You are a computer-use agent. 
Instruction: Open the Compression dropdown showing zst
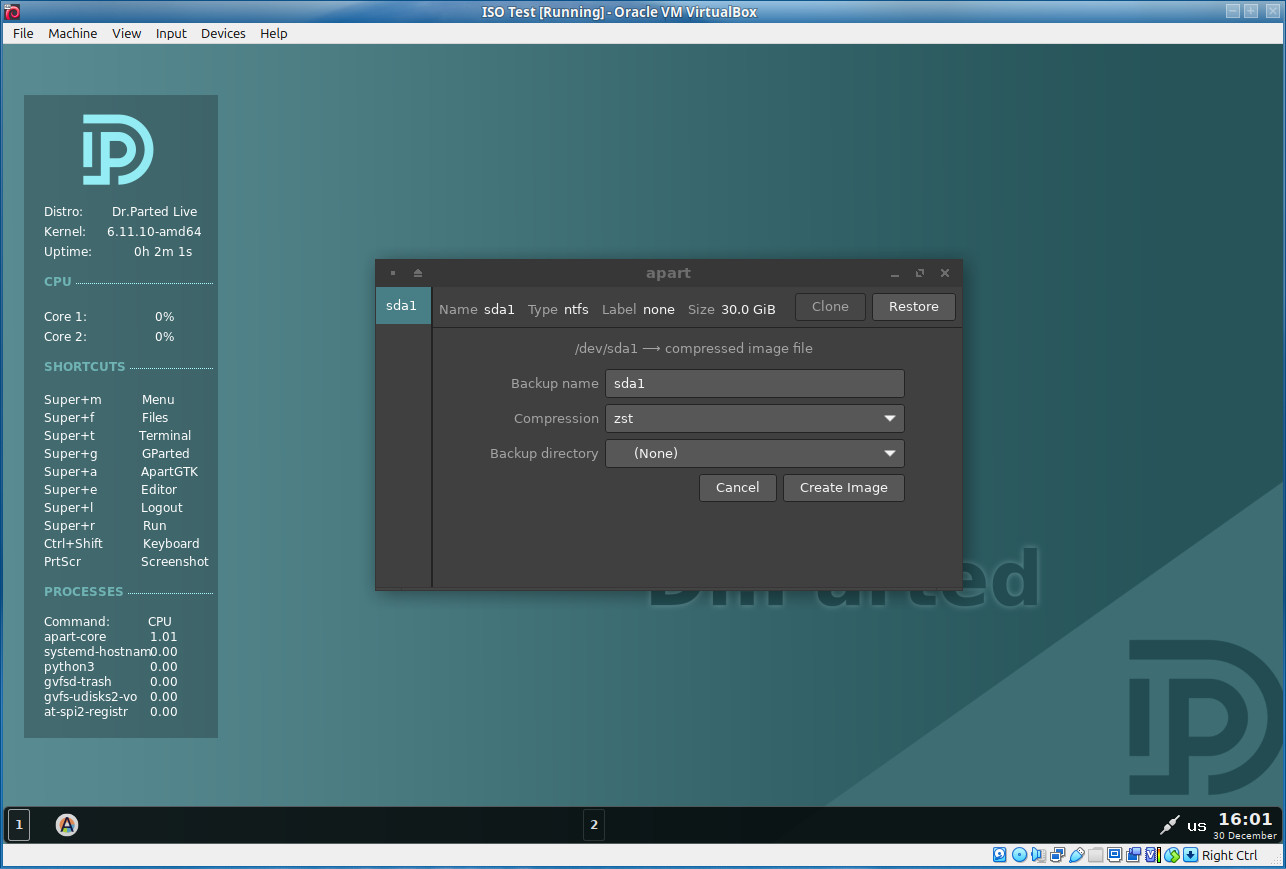pyautogui.click(x=755, y=419)
